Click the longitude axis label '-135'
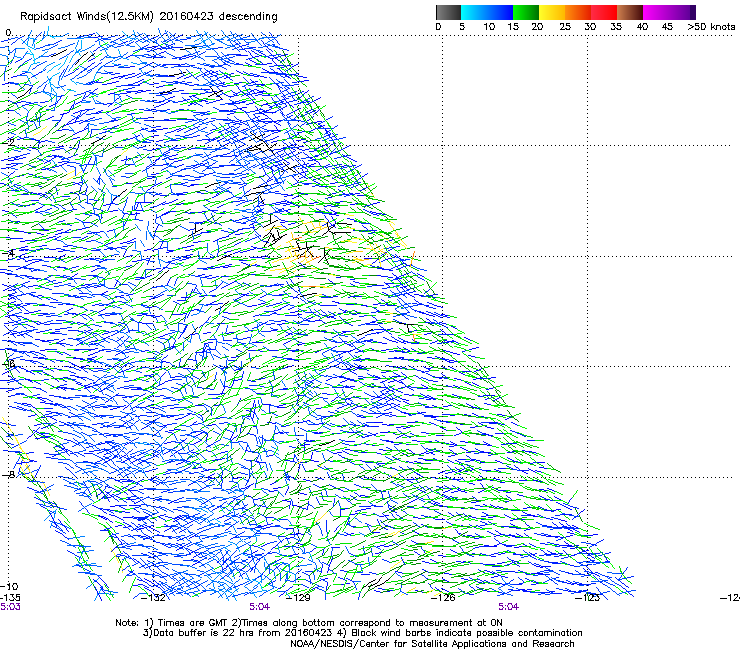The image size is (740, 650). 10,598
